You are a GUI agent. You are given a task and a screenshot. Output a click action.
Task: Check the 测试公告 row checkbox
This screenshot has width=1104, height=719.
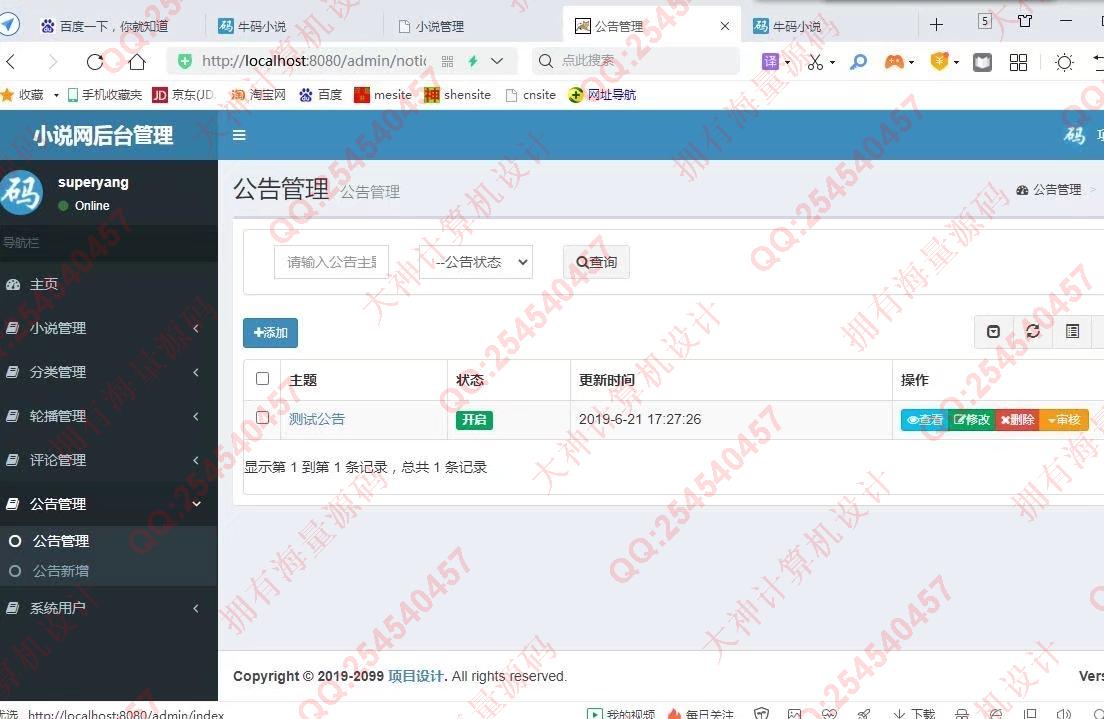pos(263,418)
